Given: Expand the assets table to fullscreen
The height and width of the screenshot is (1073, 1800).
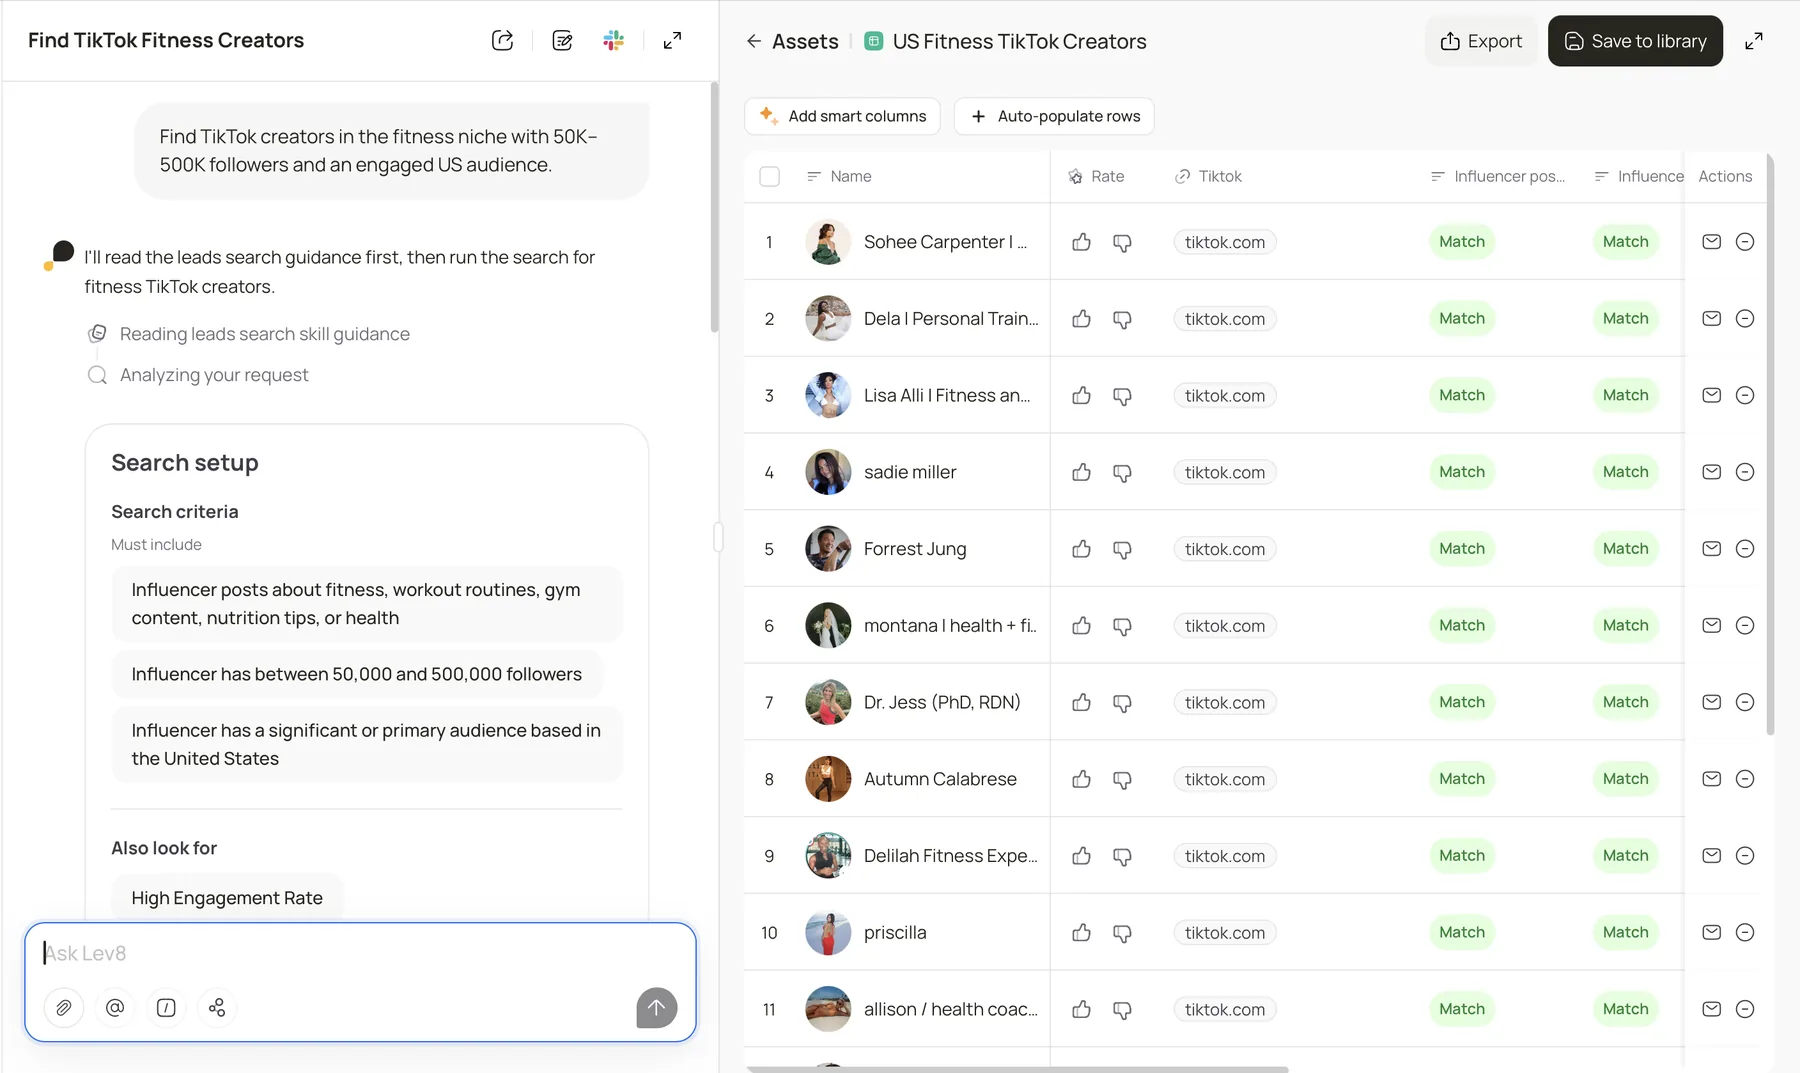Looking at the screenshot, I should (1754, 41).
